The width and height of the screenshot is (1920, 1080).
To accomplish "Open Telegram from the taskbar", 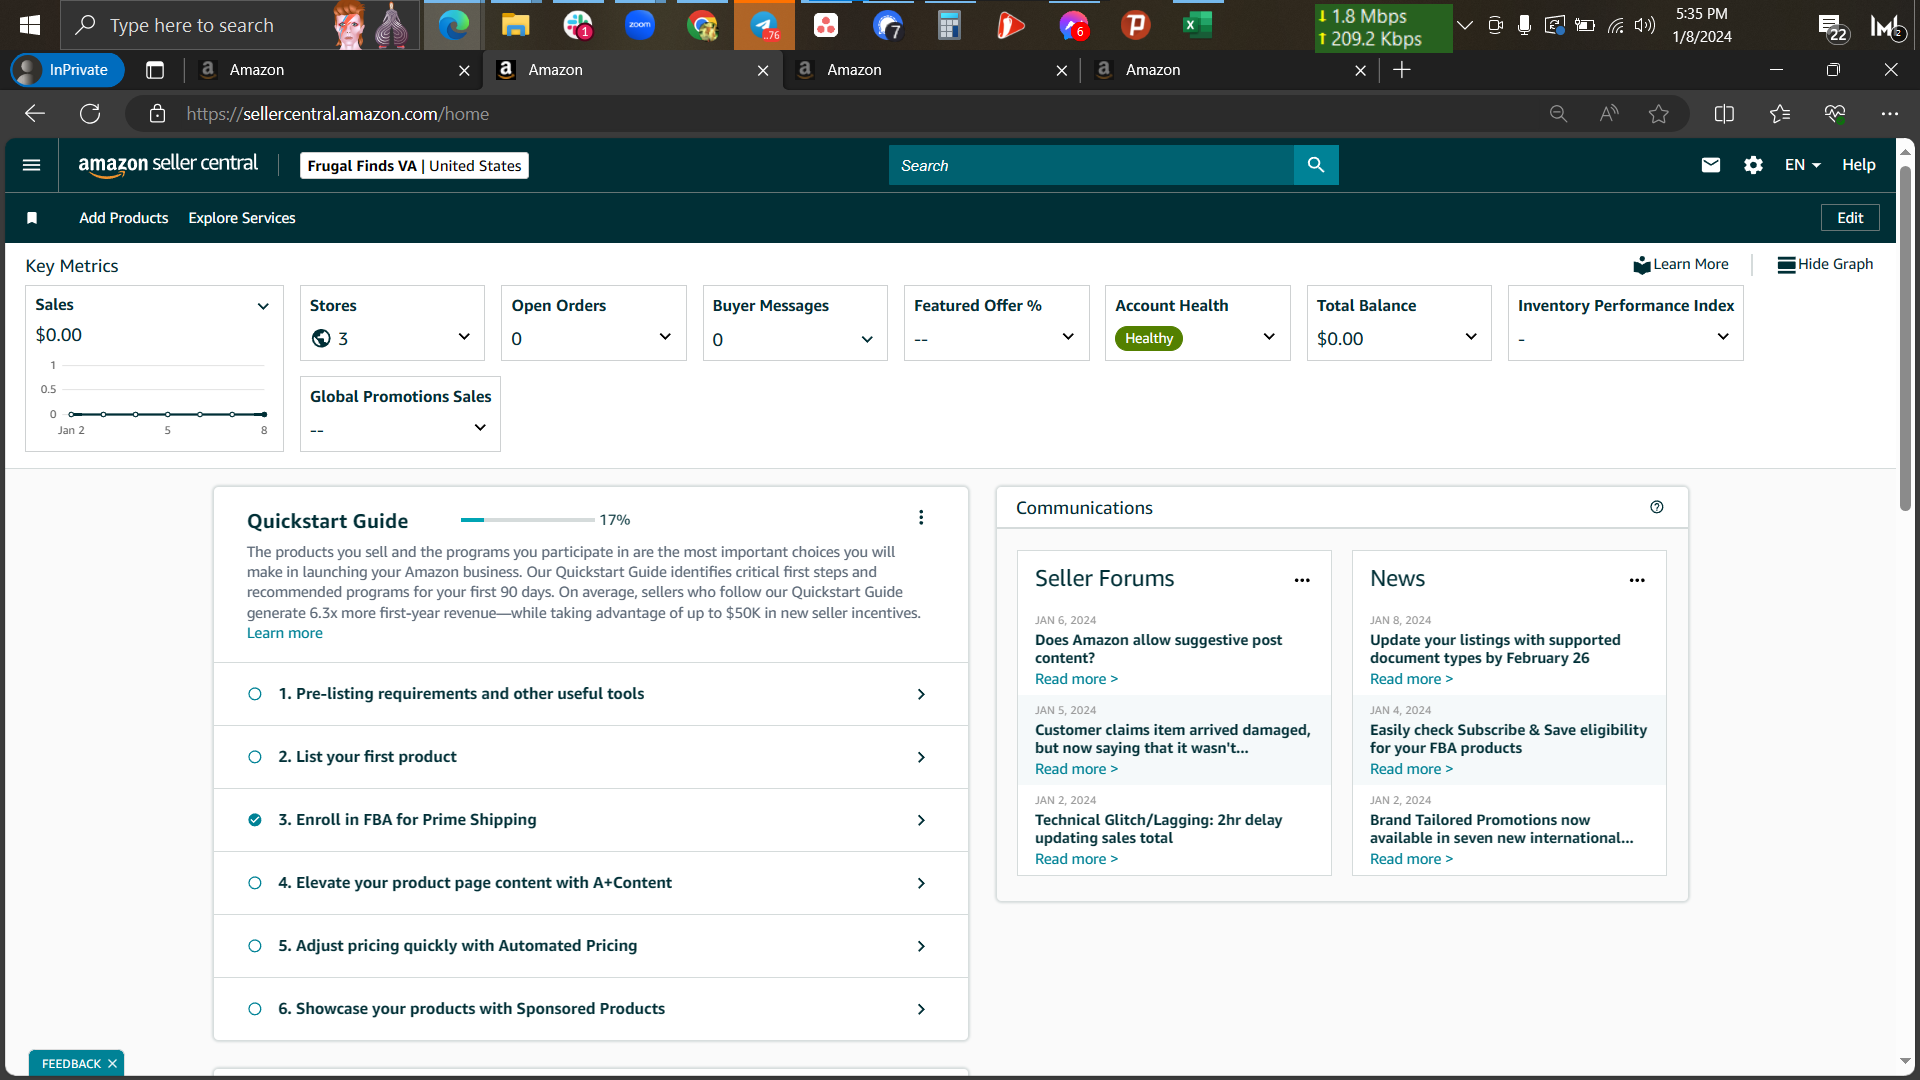I will (x=764, y=25).
